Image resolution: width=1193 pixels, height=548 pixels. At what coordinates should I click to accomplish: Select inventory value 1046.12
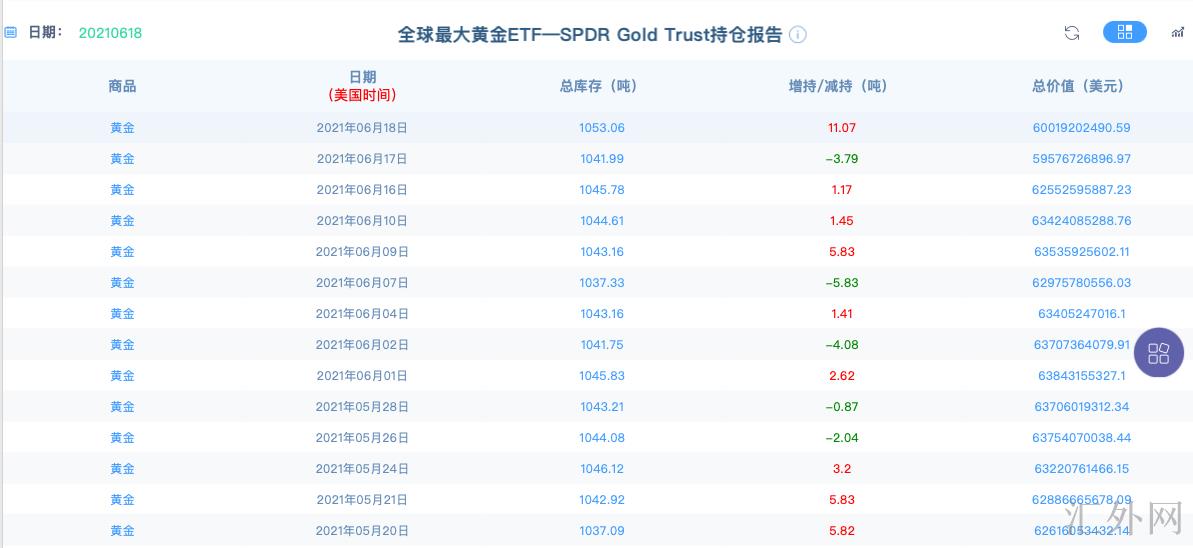(602, 469)
